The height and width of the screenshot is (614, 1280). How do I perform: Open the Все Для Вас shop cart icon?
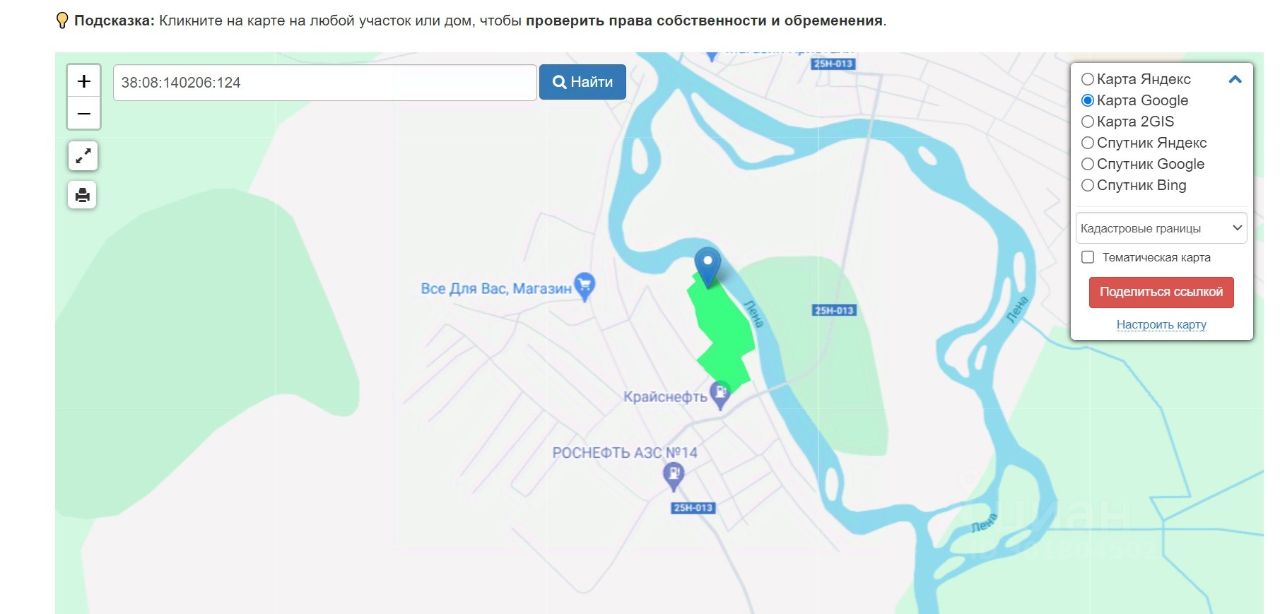pos(585,287)
